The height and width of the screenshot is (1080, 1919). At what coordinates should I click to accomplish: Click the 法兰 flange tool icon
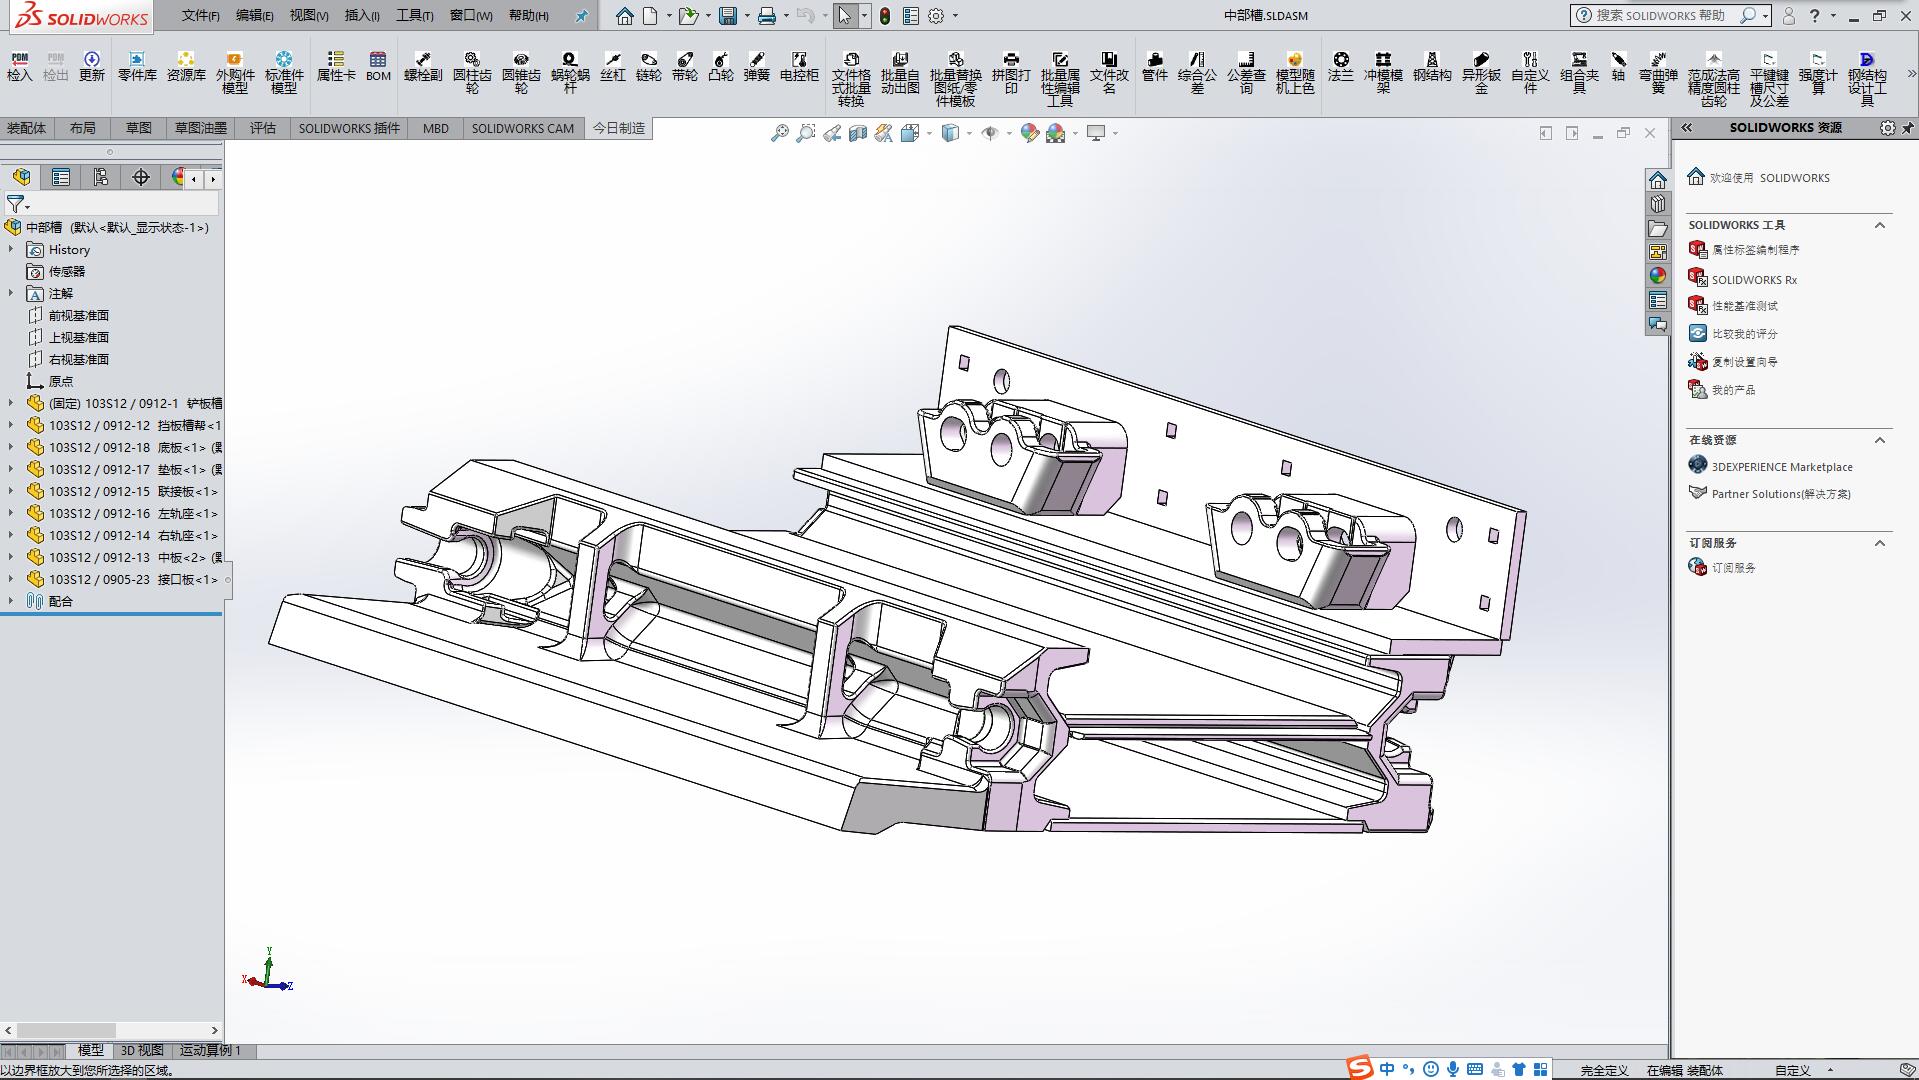click(x=1341, y=66)
